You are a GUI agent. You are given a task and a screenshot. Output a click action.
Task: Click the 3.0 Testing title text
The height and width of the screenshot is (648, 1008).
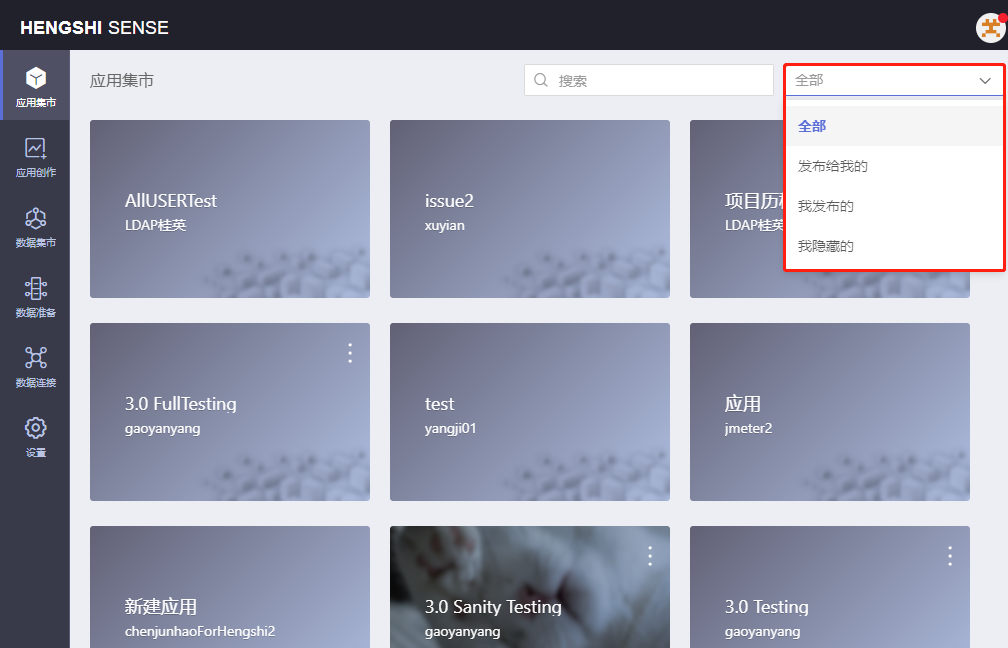(766, 607)
